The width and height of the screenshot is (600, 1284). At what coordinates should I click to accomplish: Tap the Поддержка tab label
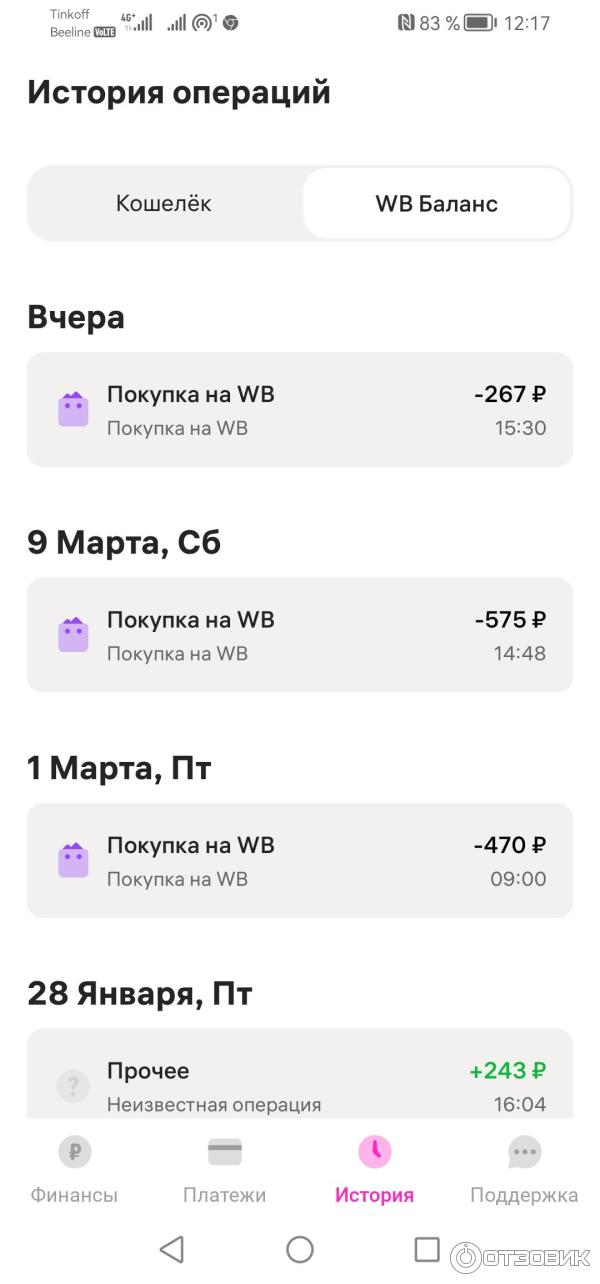click(x=524, y=1195)
